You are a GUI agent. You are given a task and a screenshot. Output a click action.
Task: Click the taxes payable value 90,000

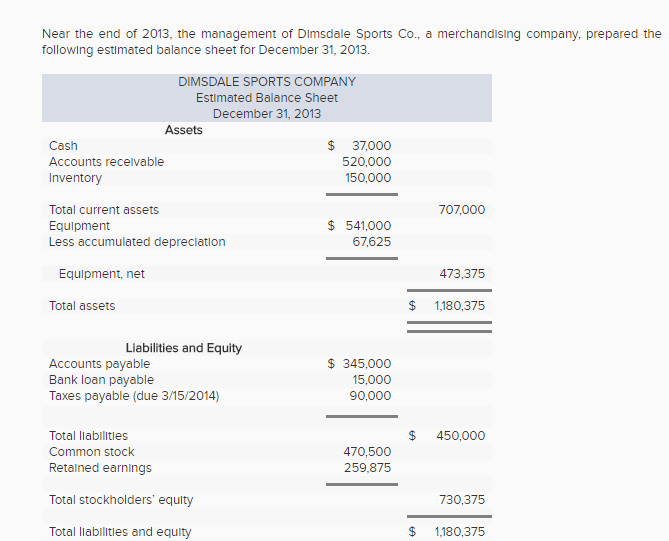370,396
